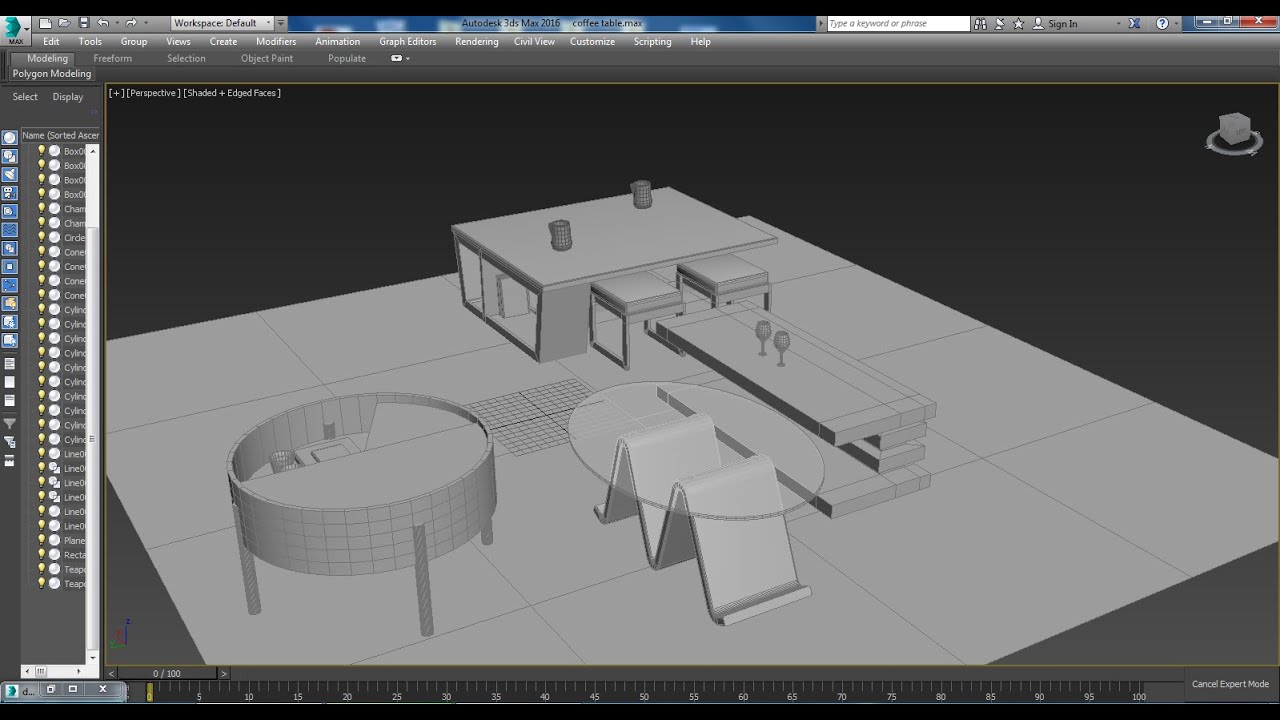Image resolution: width=1280 pixels, height=720 pixels.
Task: Click Sign In link
Action: pos(1063,23)
